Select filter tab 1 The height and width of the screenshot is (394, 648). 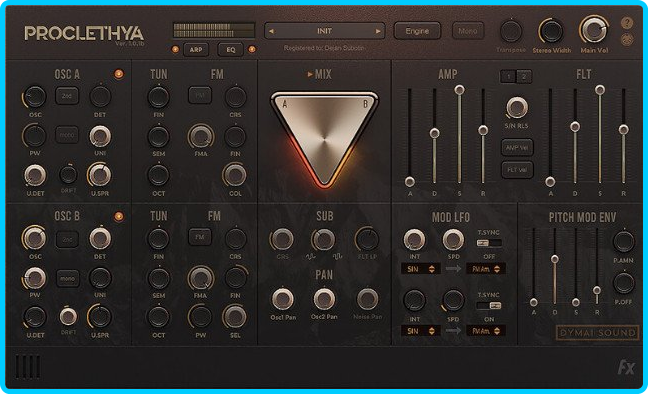508,76
